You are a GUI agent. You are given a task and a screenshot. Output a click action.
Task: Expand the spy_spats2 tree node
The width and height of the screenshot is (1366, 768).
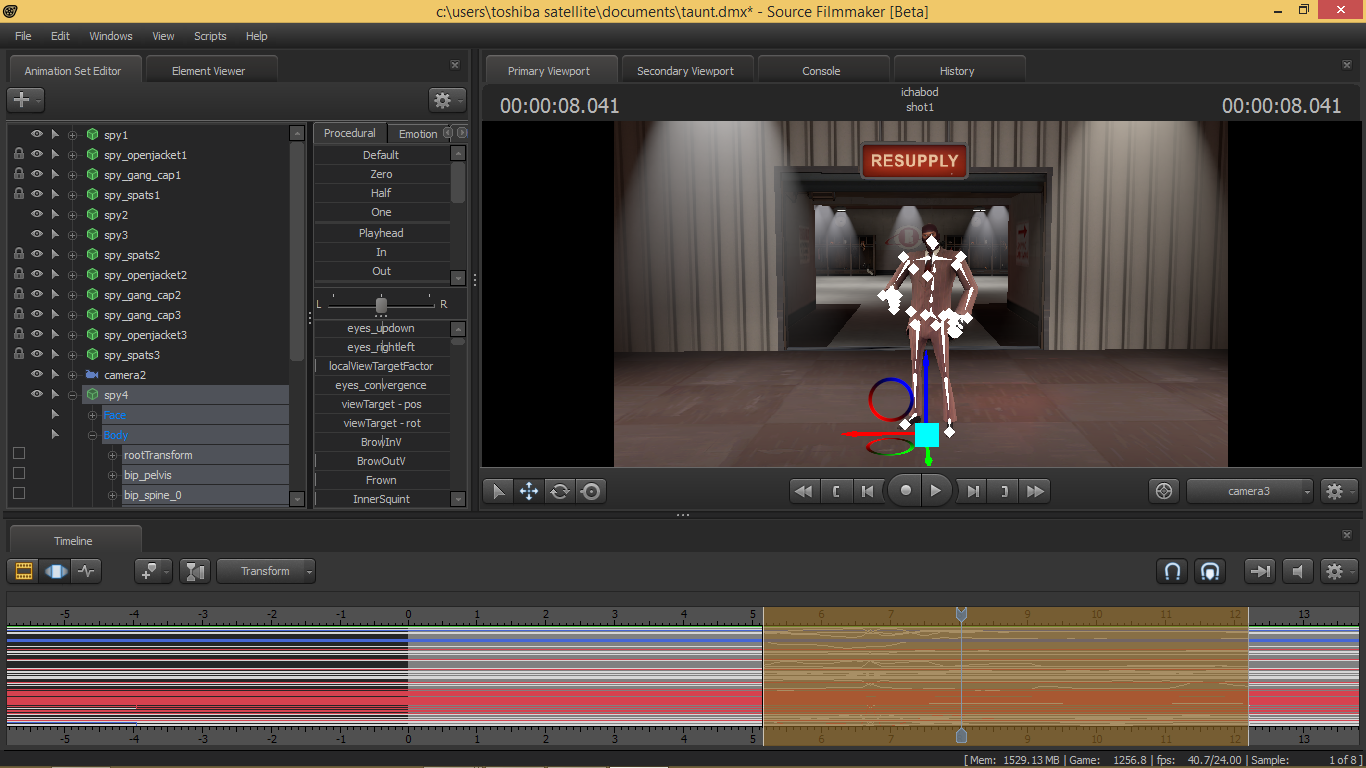pos(72,255)
